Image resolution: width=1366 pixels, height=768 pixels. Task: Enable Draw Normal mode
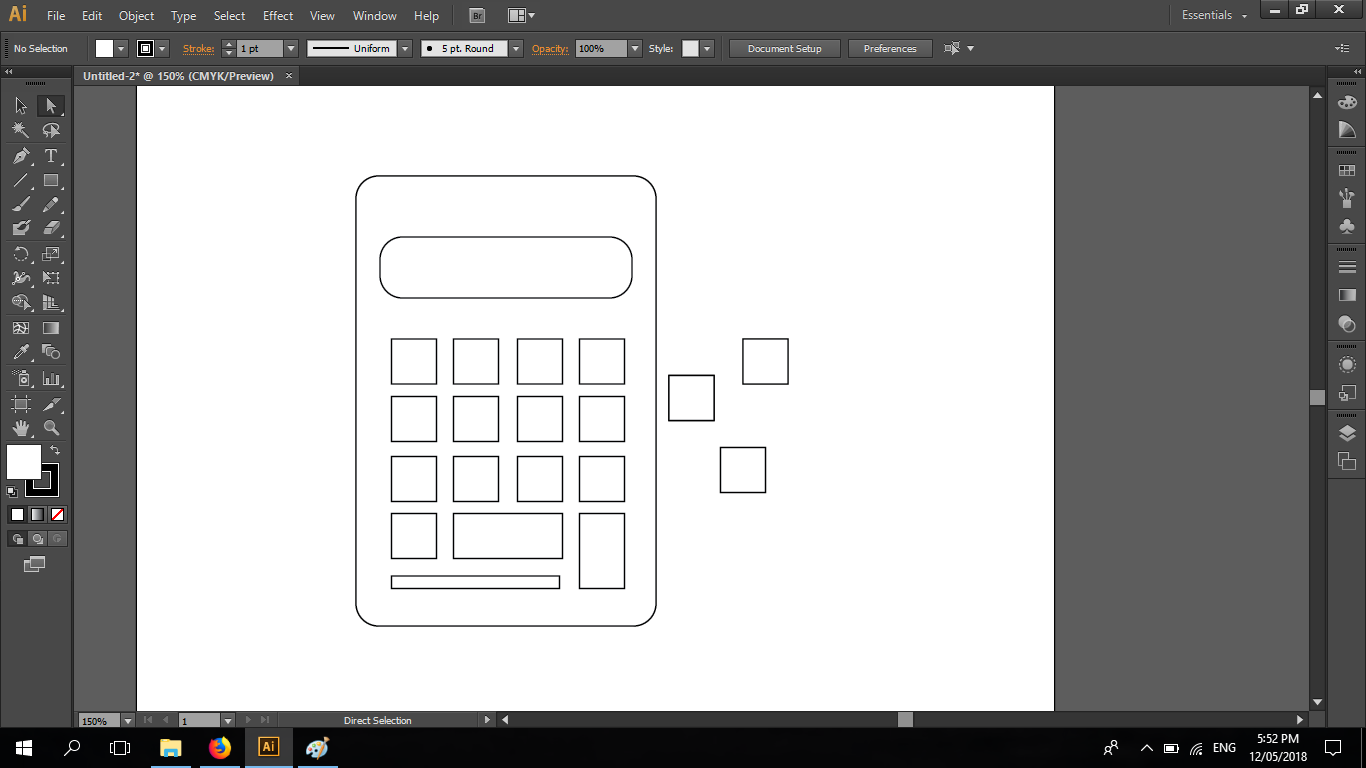17,539
